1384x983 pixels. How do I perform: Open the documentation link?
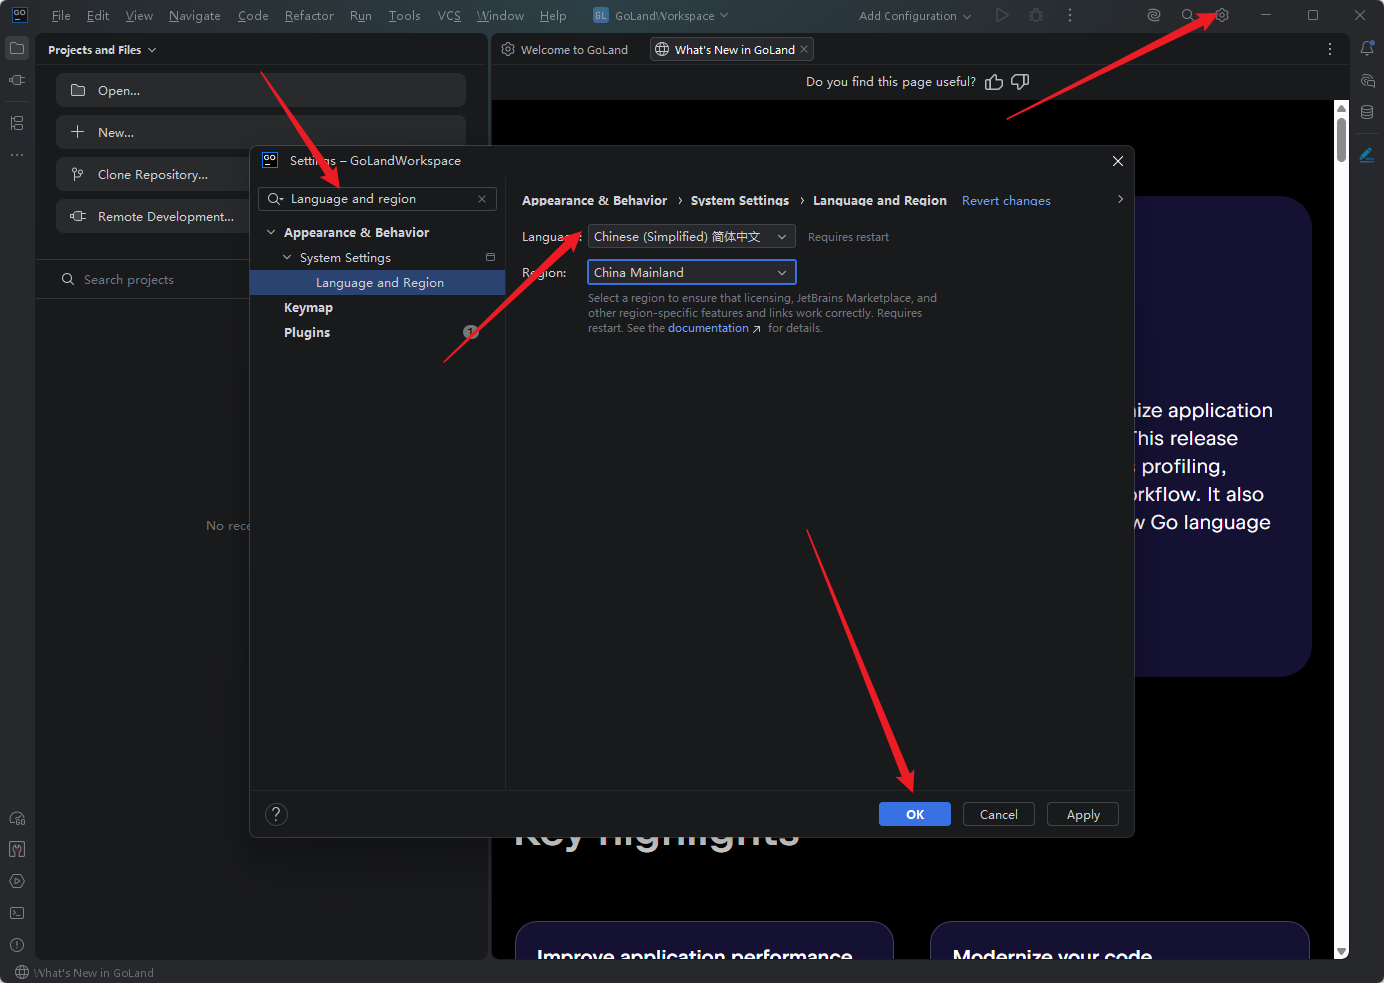click(x=708, y=328)
